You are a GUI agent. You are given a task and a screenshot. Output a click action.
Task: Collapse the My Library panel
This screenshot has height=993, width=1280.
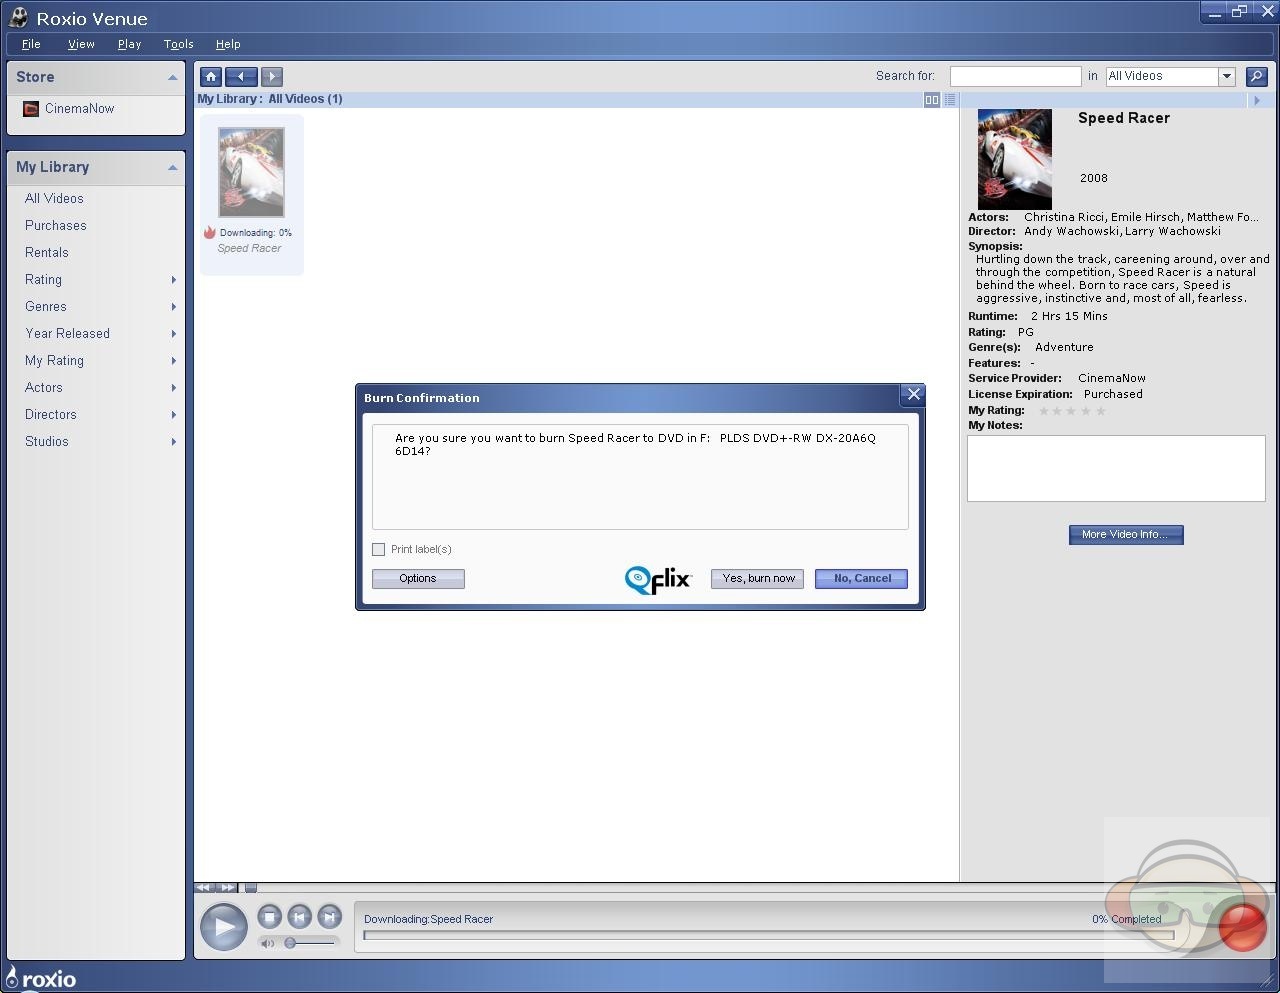(172, 168)
